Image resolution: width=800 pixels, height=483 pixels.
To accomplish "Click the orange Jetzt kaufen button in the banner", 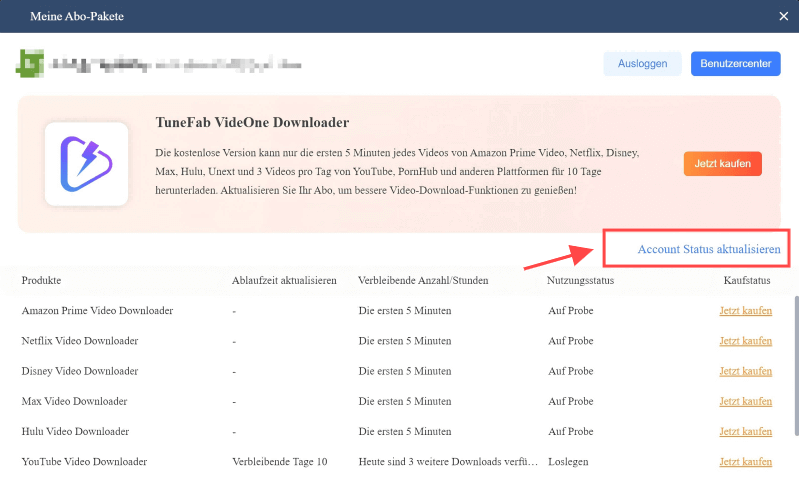I will click(722, 164).
